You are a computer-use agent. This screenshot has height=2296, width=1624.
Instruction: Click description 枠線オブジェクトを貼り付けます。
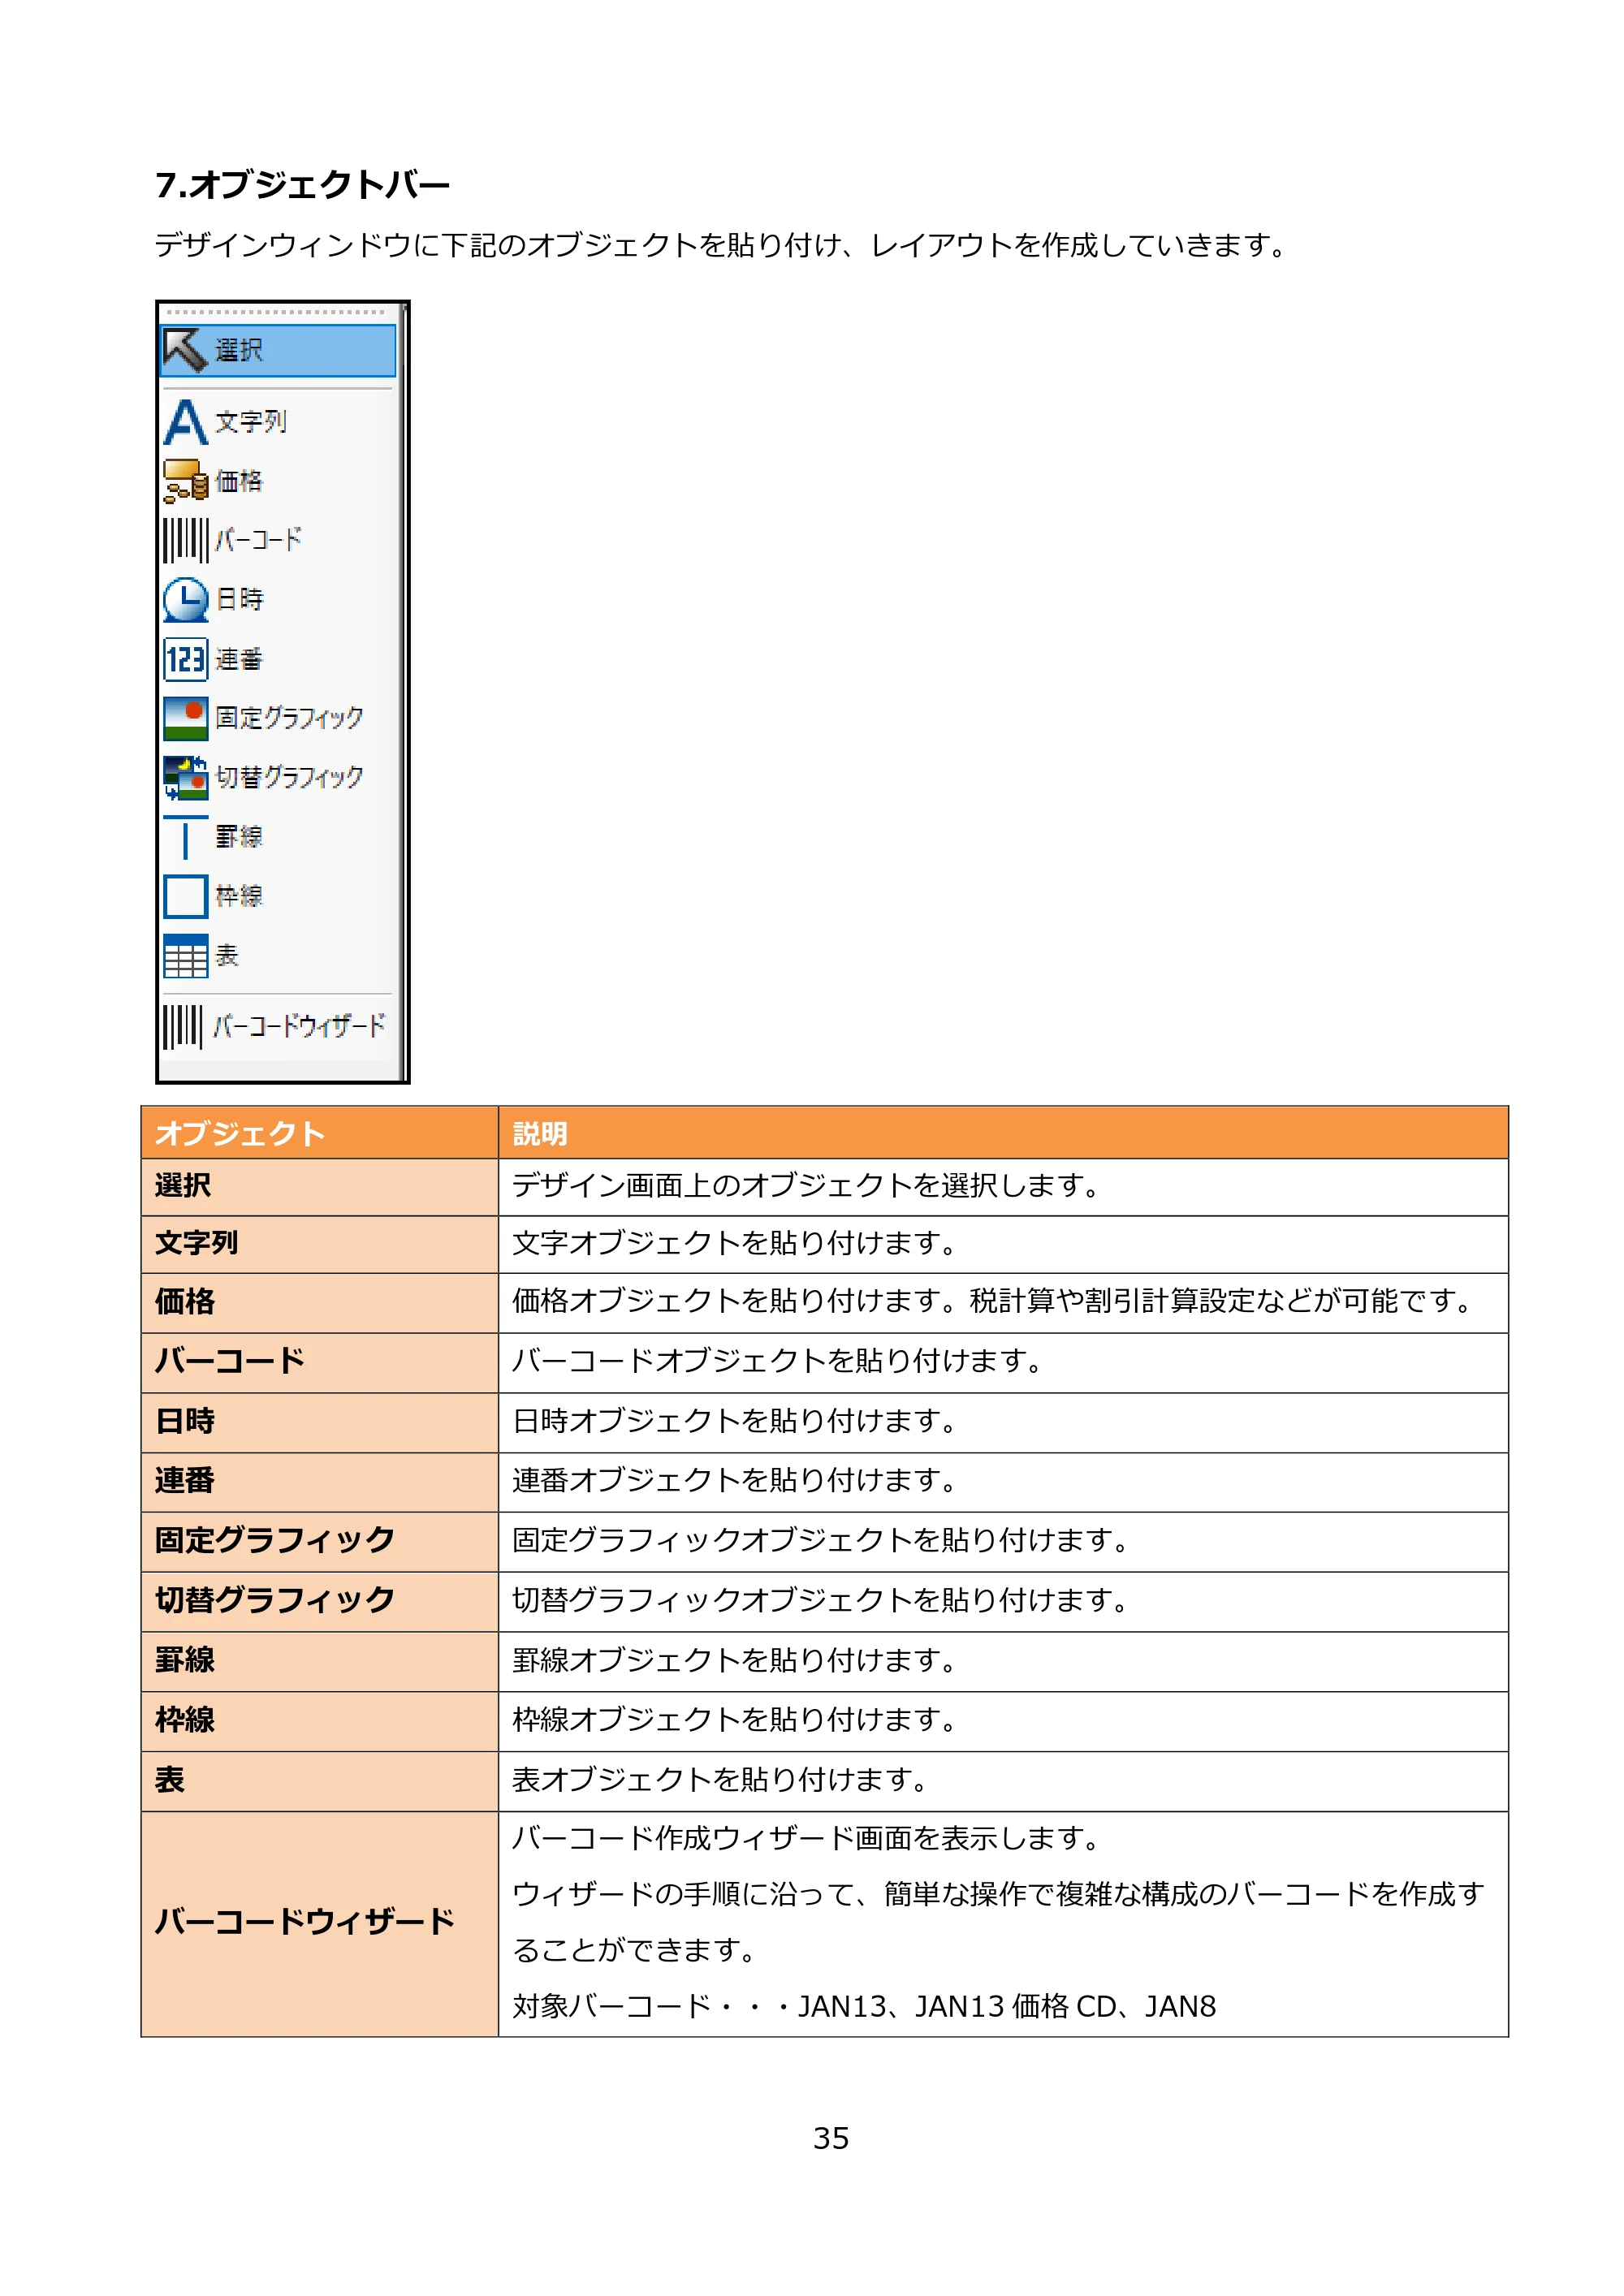(x=735, y=1721)
